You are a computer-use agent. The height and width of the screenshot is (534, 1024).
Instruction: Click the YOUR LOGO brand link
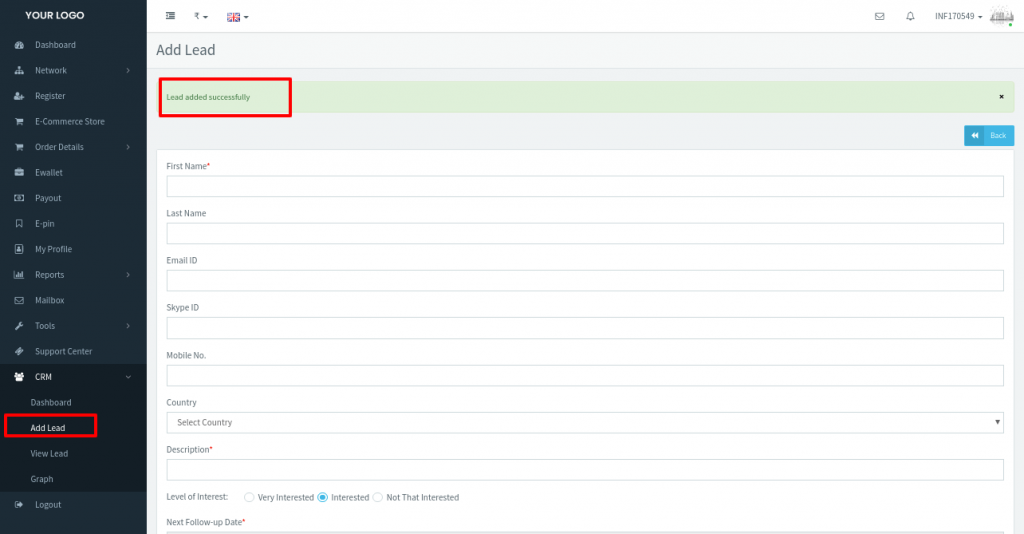tap(55, 15)
